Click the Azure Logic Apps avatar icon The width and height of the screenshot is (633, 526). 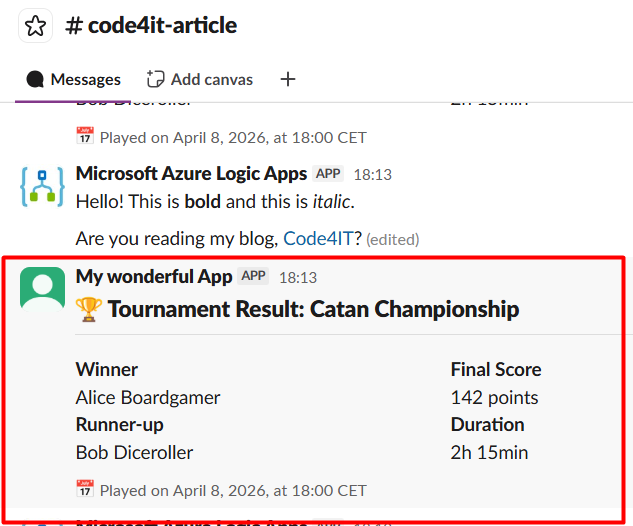click(x=42, y=185)
